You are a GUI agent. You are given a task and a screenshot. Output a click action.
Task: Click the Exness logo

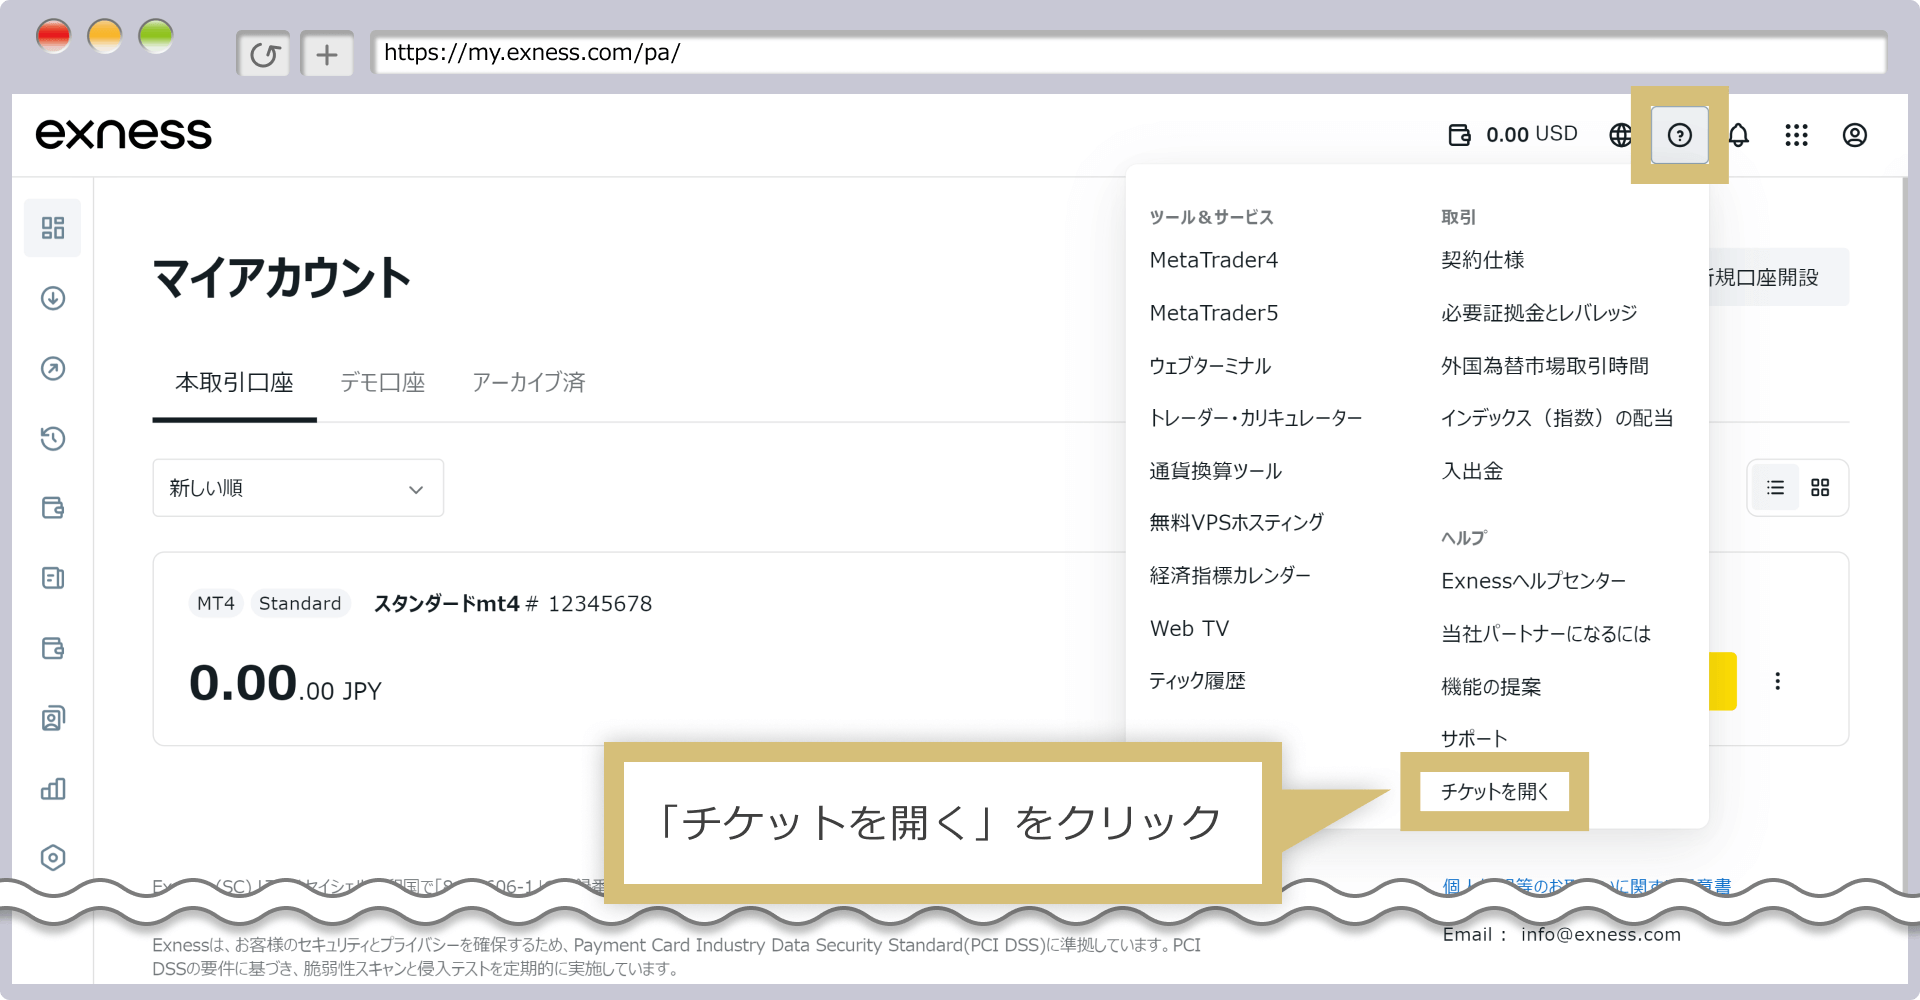(x=124, y=134)
